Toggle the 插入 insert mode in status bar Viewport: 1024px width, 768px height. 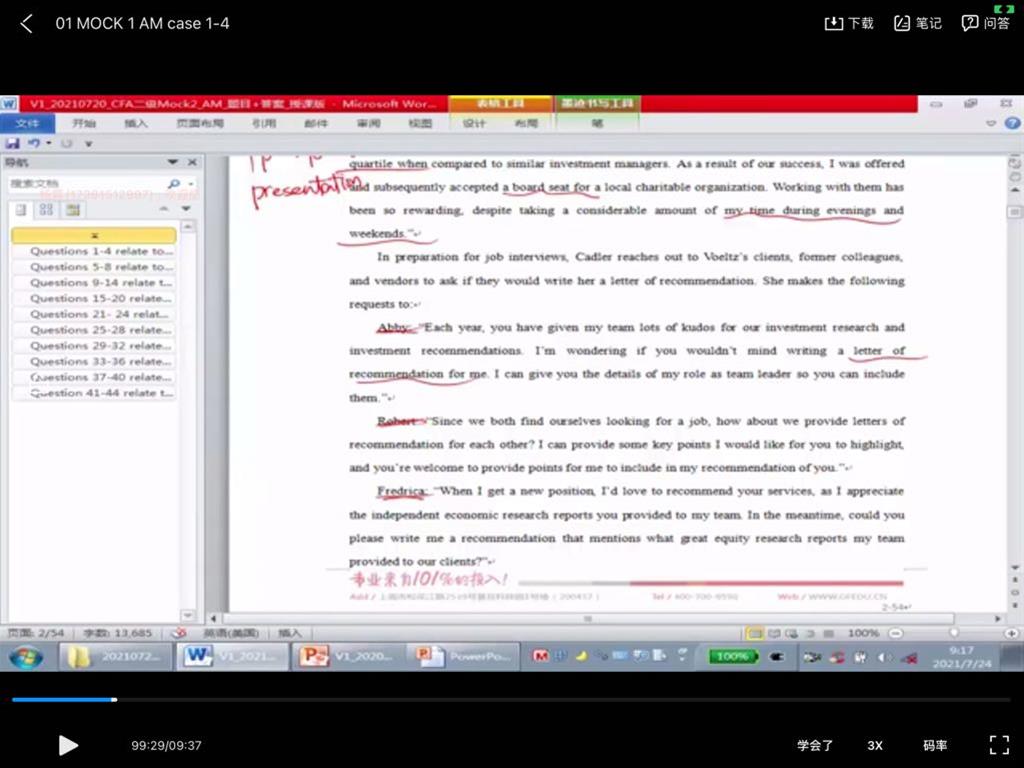click(289, 633)
